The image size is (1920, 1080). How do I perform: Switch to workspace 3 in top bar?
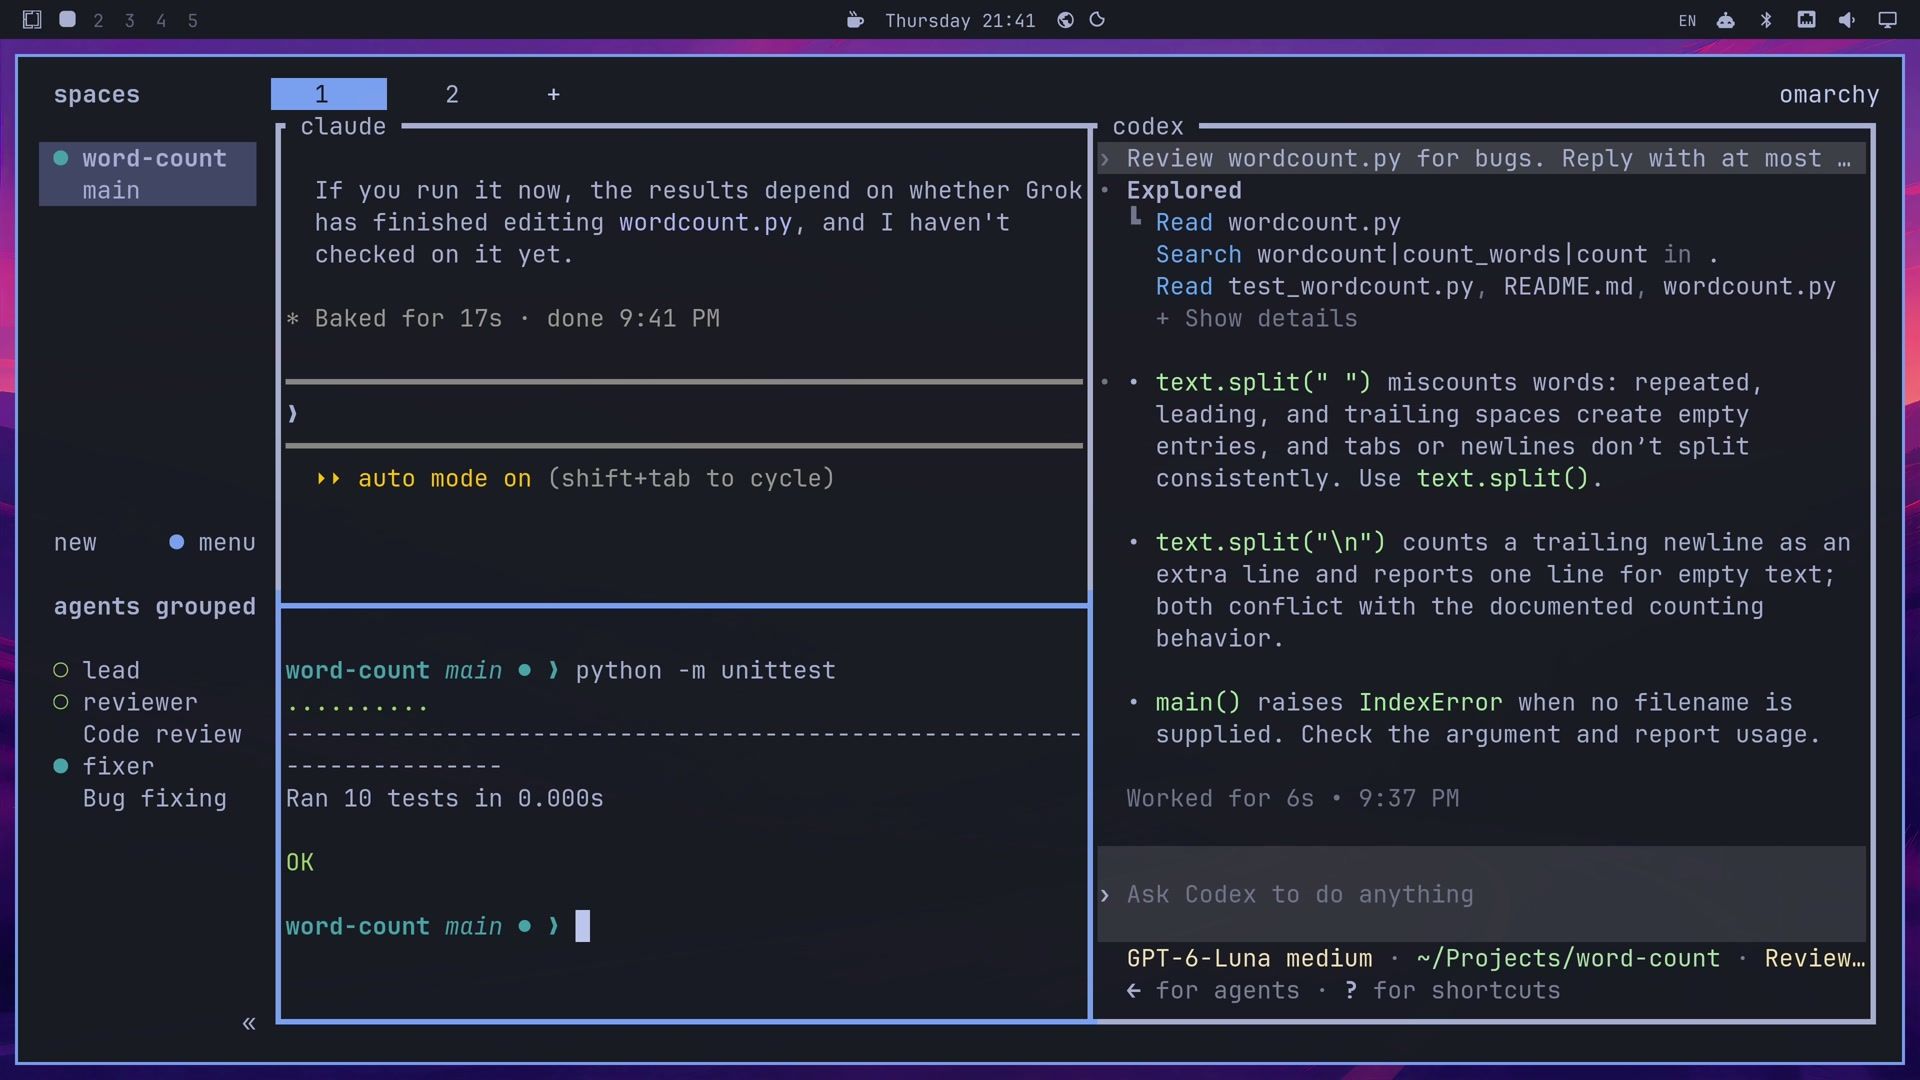coord(129,21)
